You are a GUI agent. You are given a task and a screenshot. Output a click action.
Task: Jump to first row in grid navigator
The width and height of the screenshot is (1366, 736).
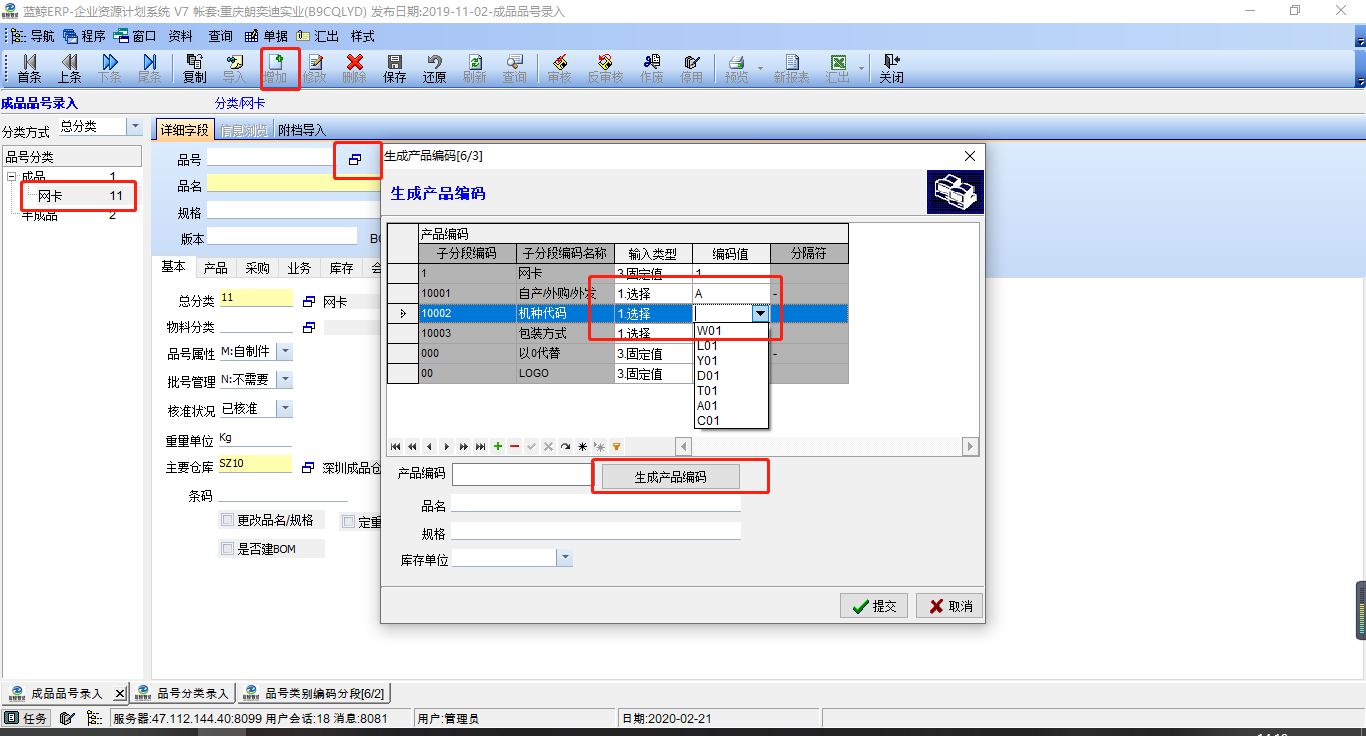pos(396,446)
